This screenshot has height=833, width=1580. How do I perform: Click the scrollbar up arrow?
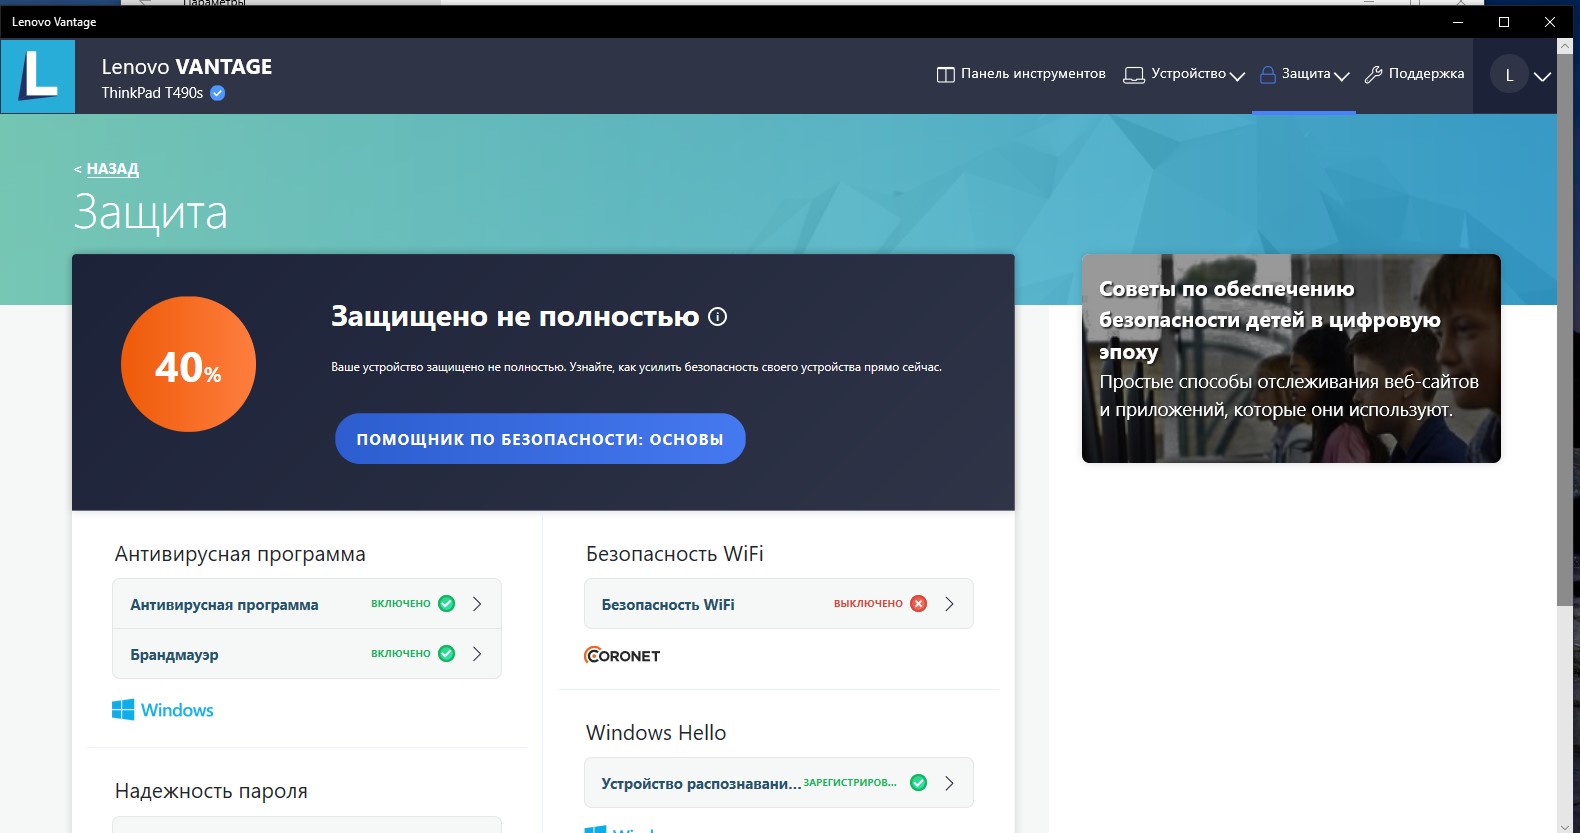click(1565, 46)
